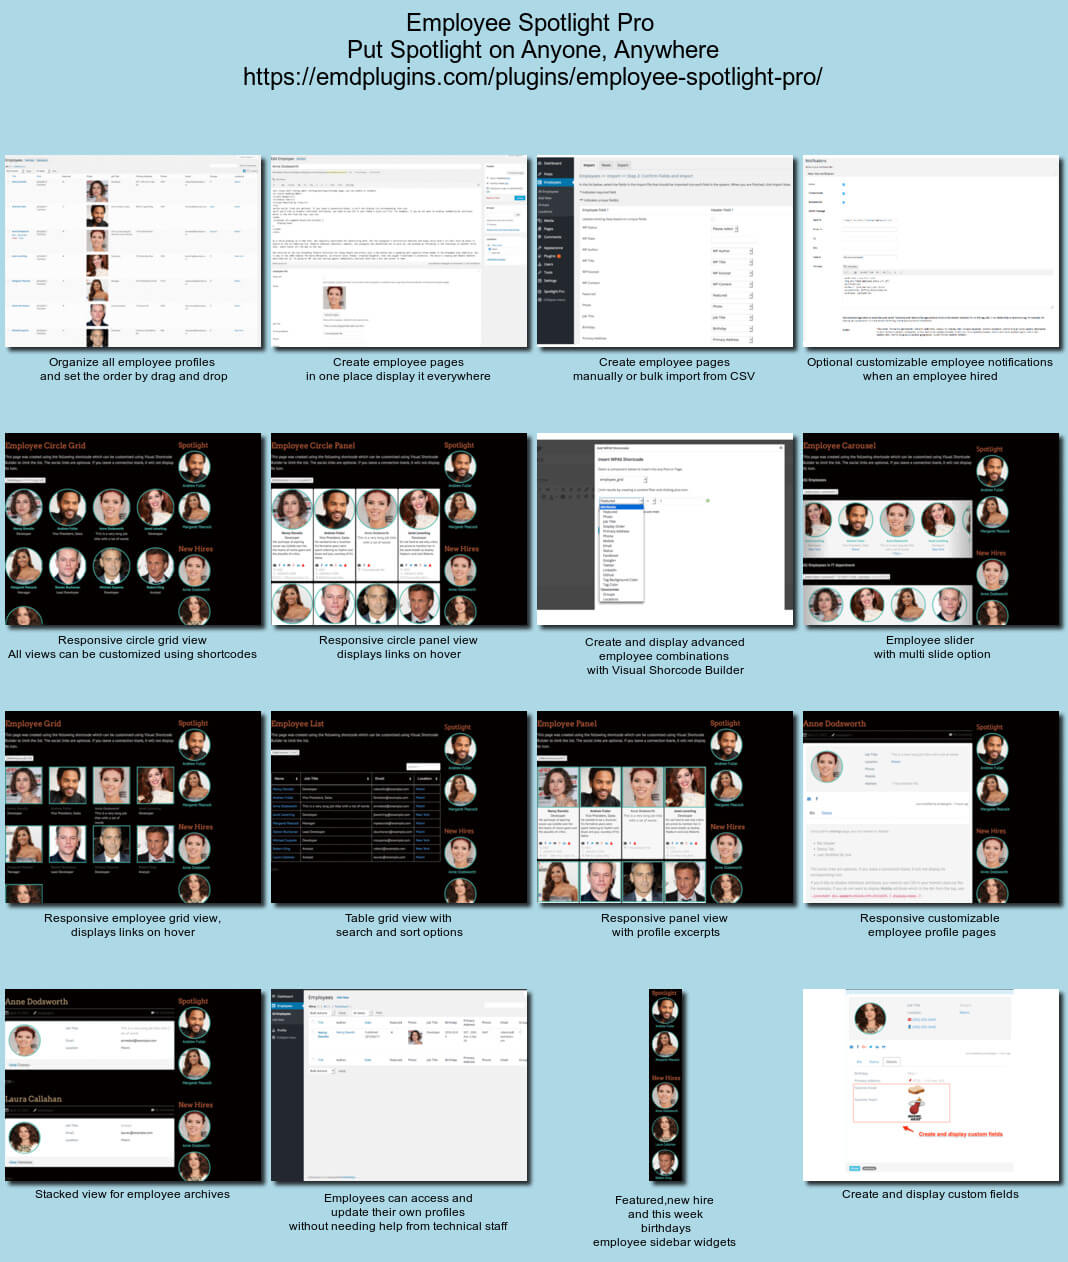Open the responsive circle grid view screenshot
This screenshot has width=1068, height=1262.
click(133, 529)
